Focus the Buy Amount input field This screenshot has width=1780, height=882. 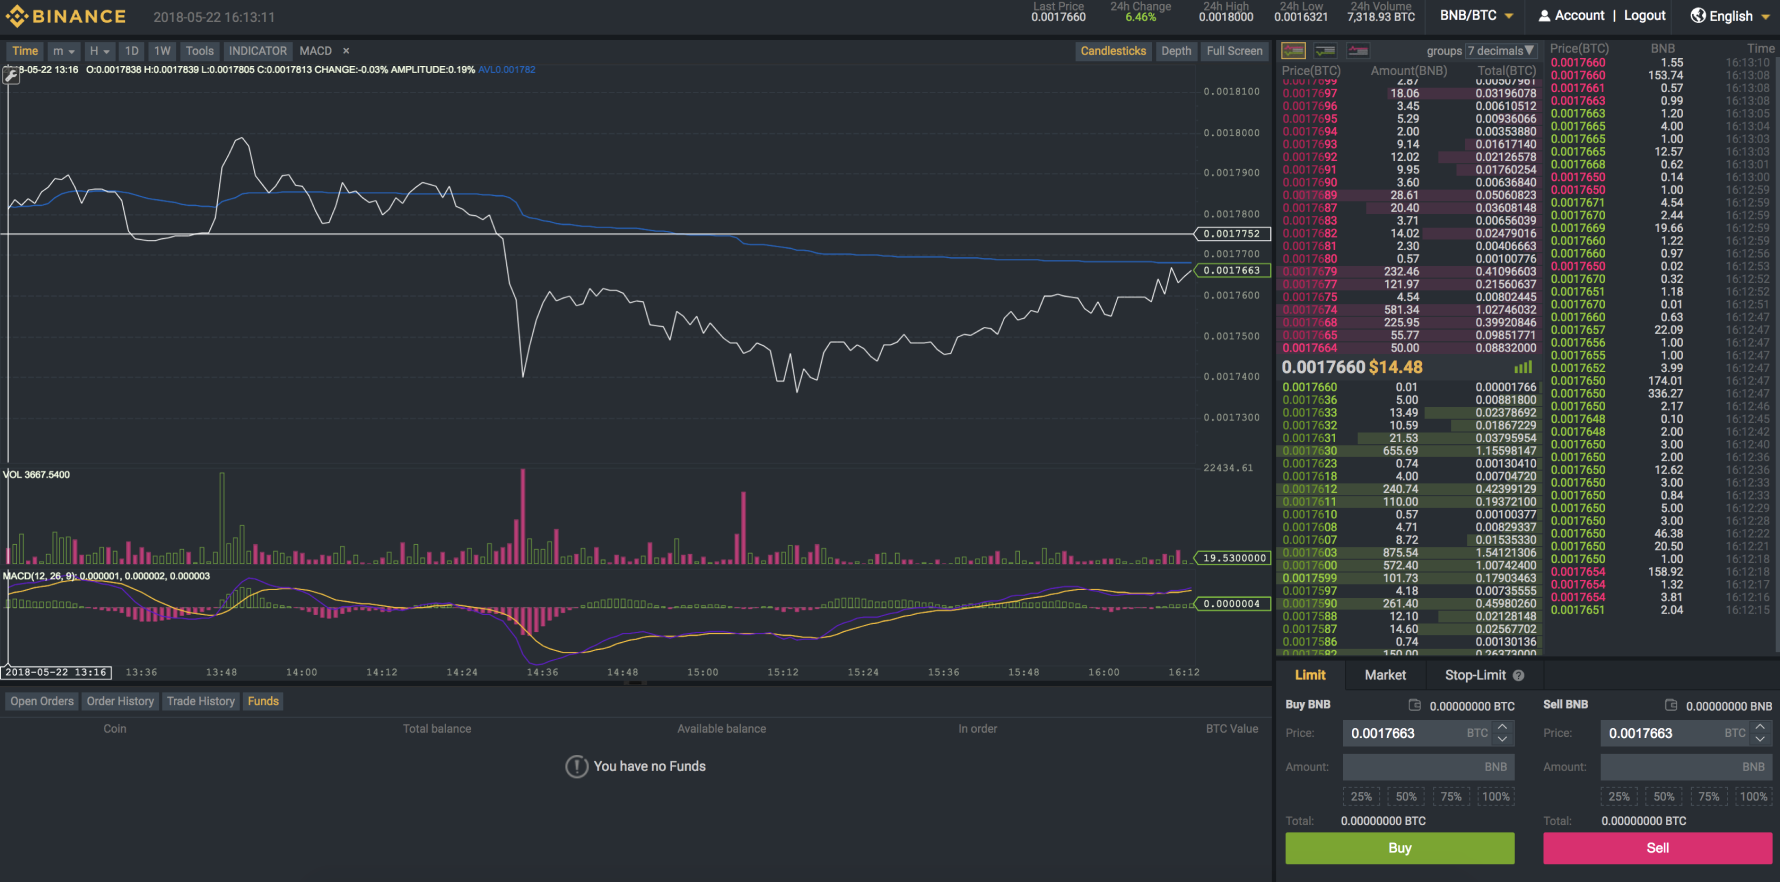pyautogui.click(x=1429, y=767)
